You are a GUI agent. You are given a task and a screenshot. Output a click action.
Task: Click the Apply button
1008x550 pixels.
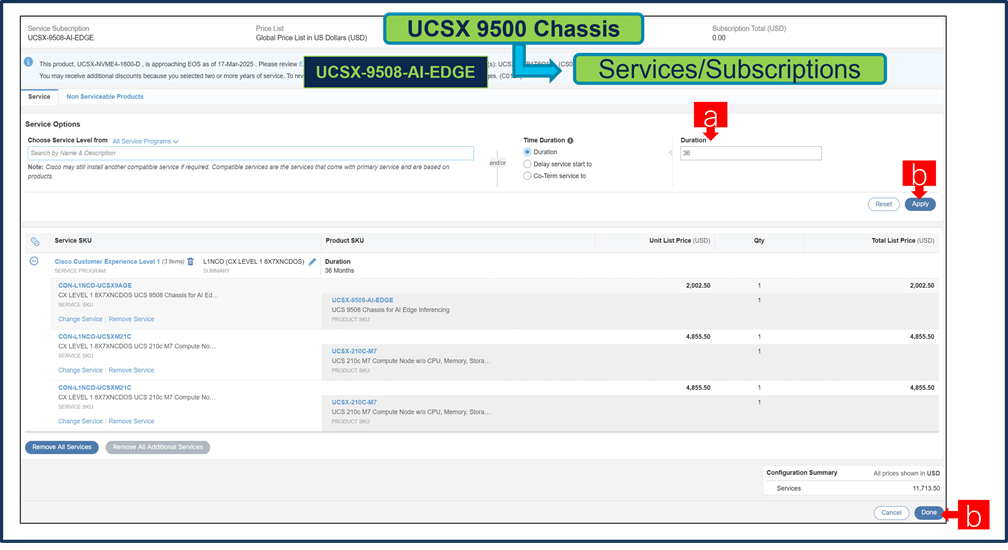pyautogui.click(x=920, y=204)
